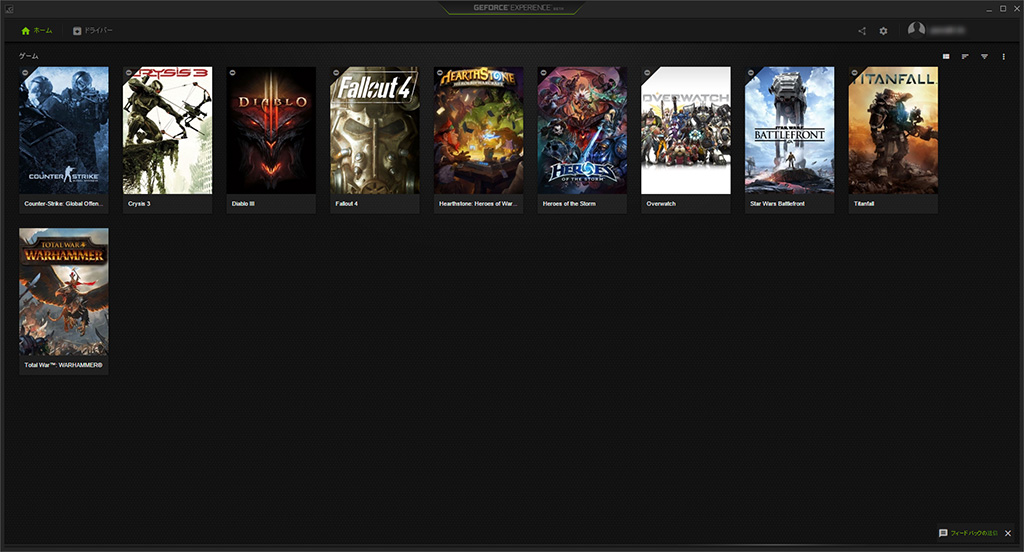The image size is (1024, 552).
Task: Select the Crysis 3 game cover
Action: [x=167, y=130]
